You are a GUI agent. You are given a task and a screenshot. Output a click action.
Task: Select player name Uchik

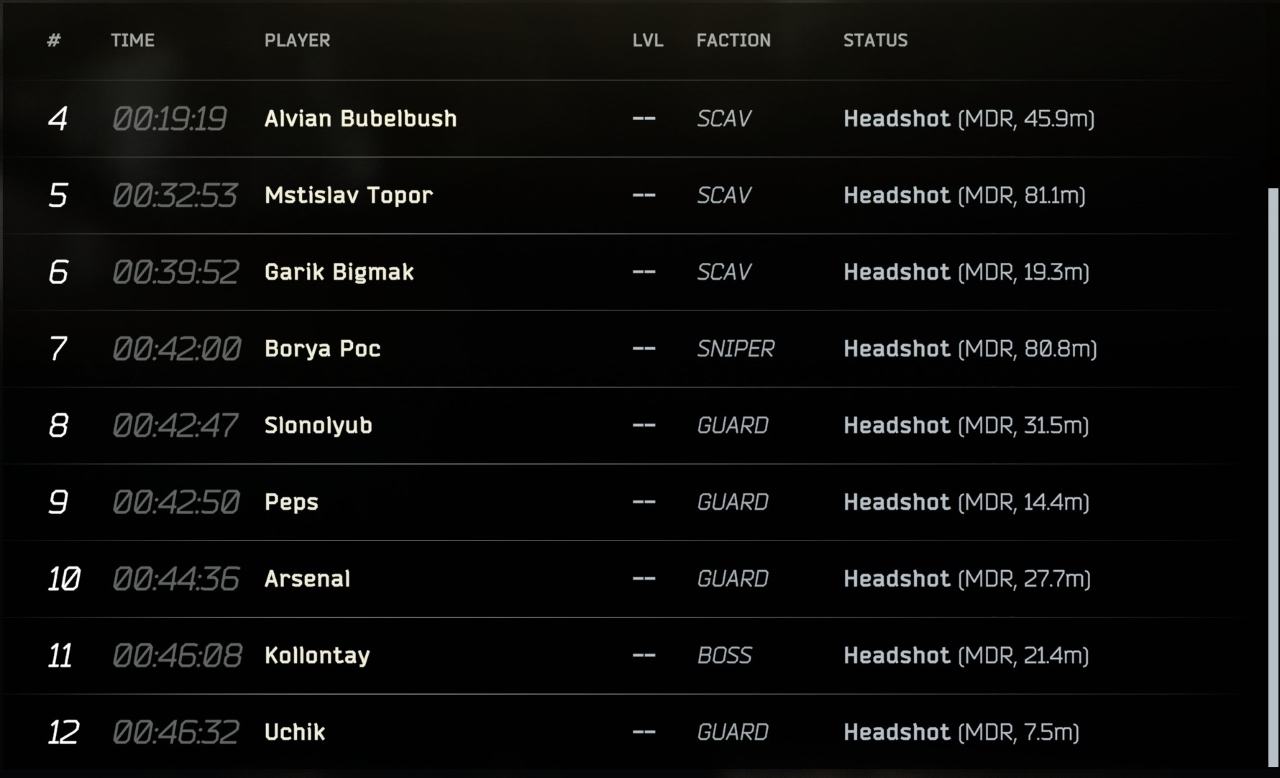[295, 732]
